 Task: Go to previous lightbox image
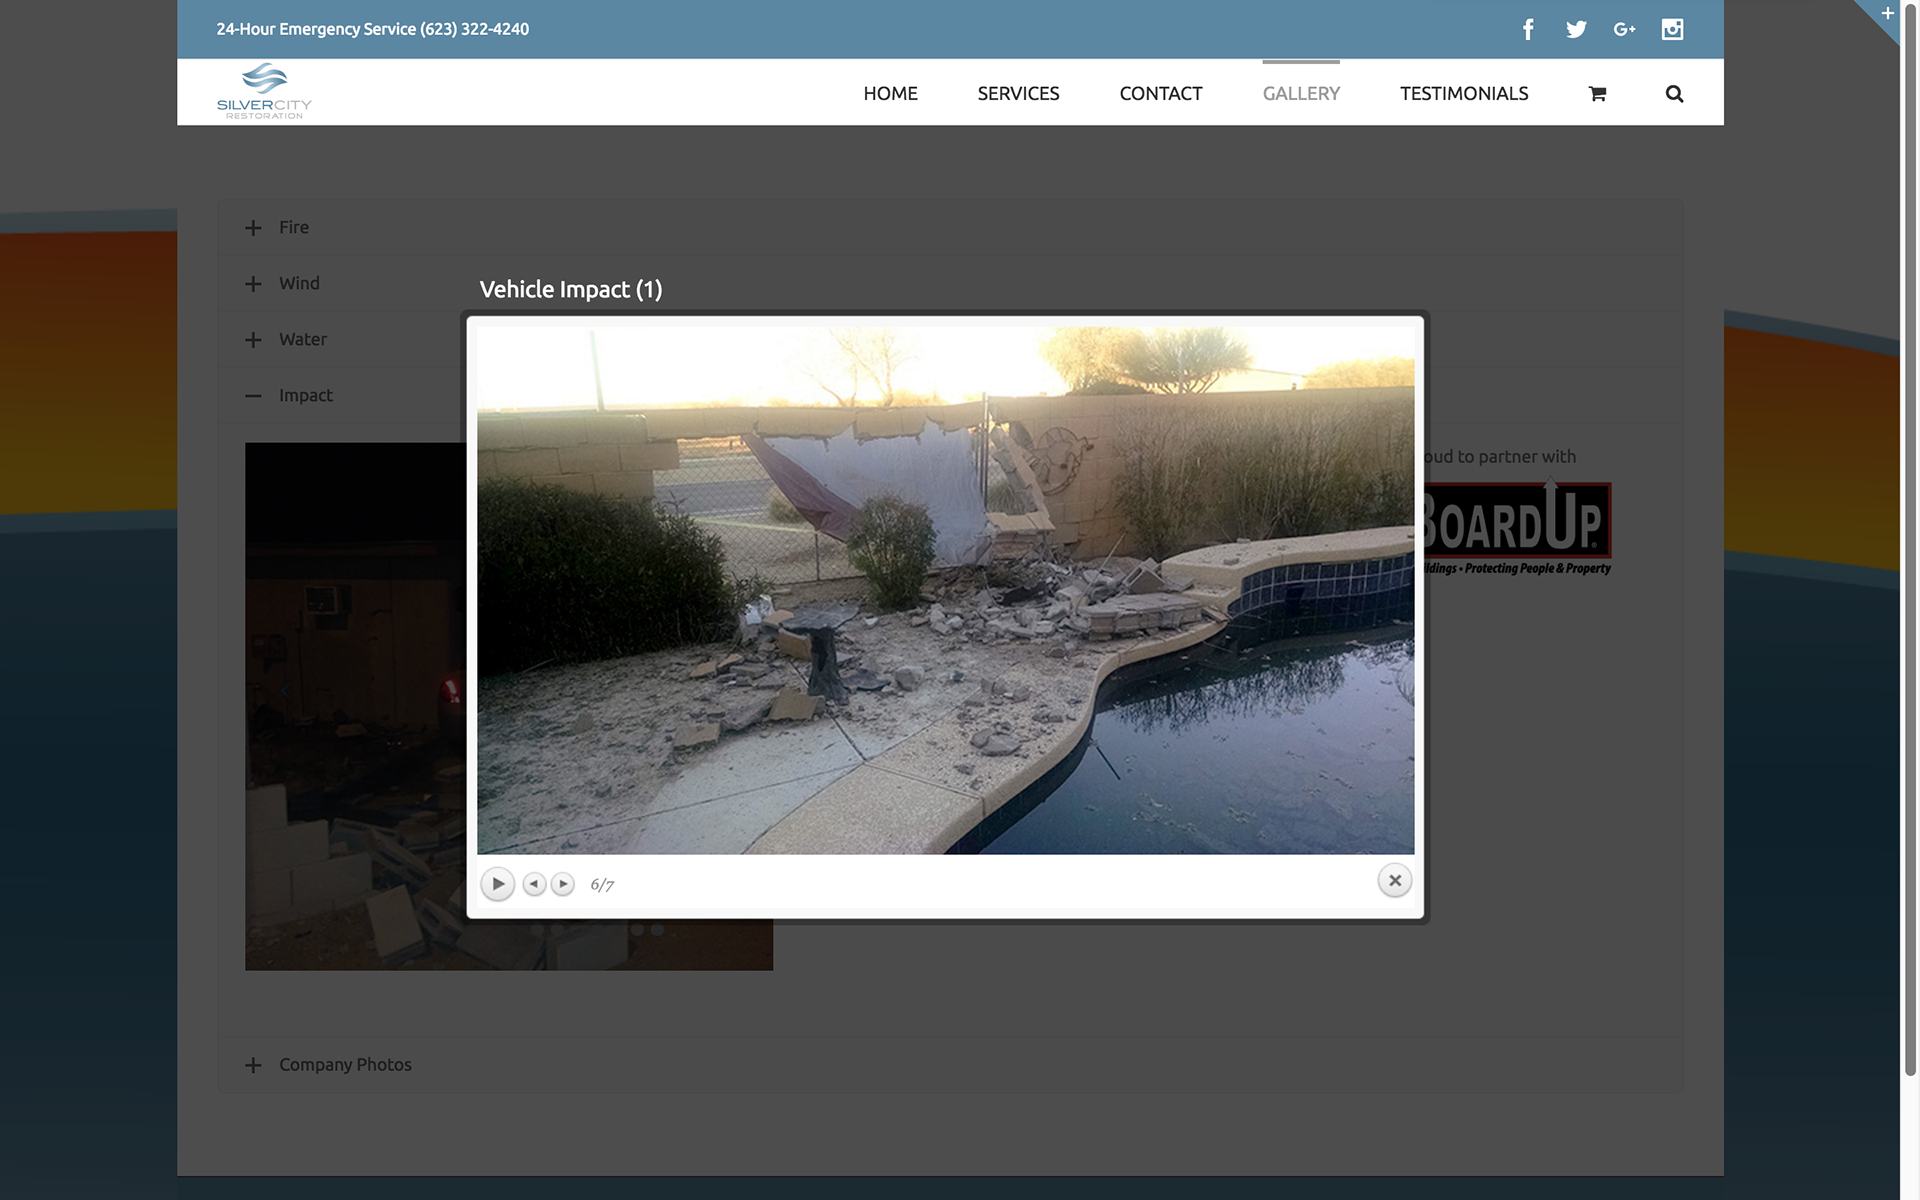point(534,884)
